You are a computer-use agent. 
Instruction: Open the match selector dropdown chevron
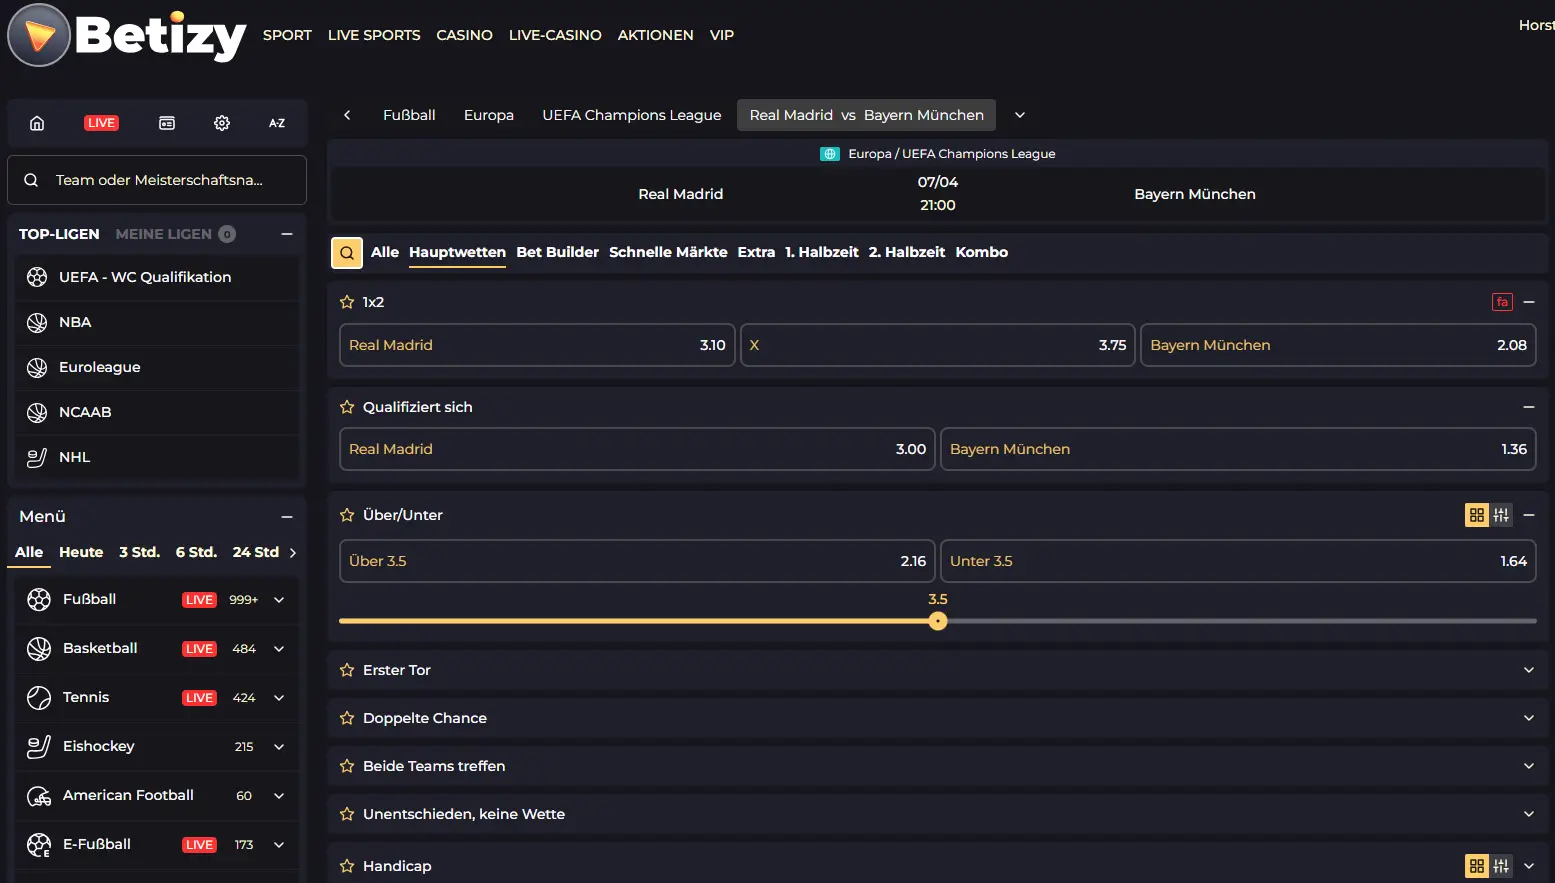(x=1020, y=115)
